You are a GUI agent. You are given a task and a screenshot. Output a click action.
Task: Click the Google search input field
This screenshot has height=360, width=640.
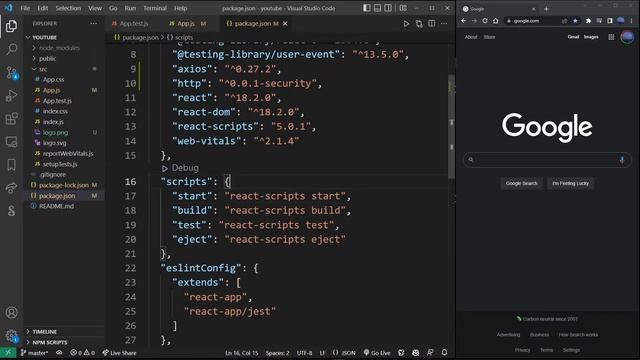pyautogui.click(x=547, y=160)
